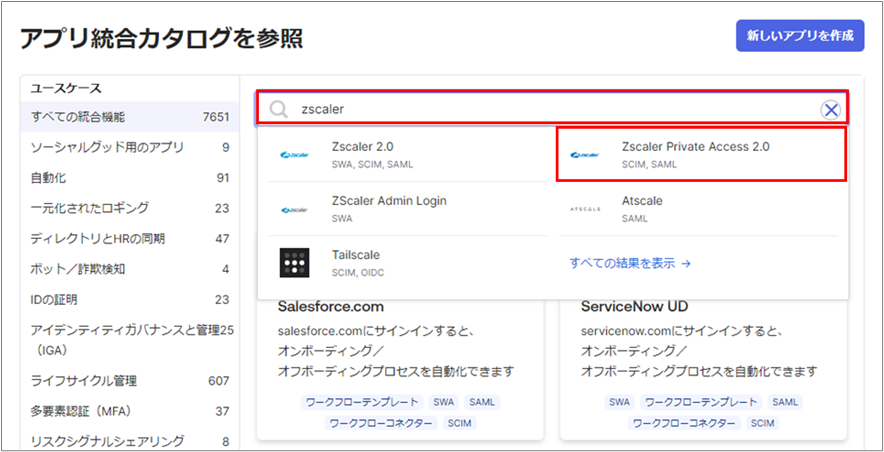Click SAML tag on ServiceNow UD card
This screenshot has width=884, height=452.
pos(785,402)
